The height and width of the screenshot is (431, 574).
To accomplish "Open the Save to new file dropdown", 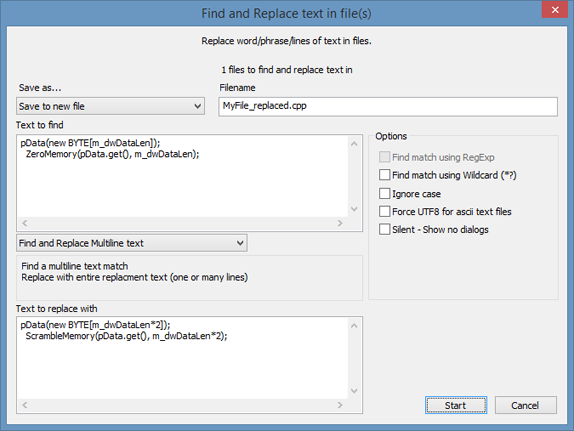I will click(110, 106).
